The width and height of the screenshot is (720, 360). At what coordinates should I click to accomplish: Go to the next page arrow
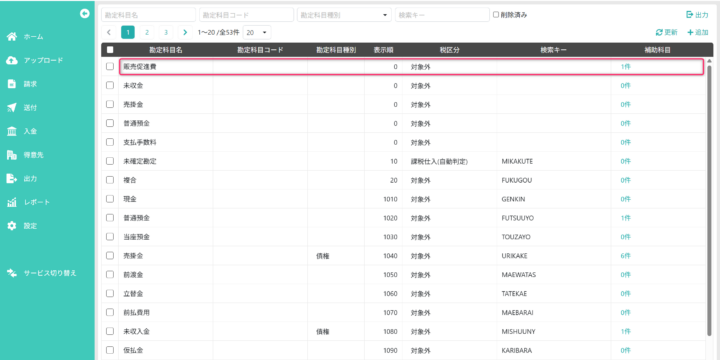[x=185, y=32]
